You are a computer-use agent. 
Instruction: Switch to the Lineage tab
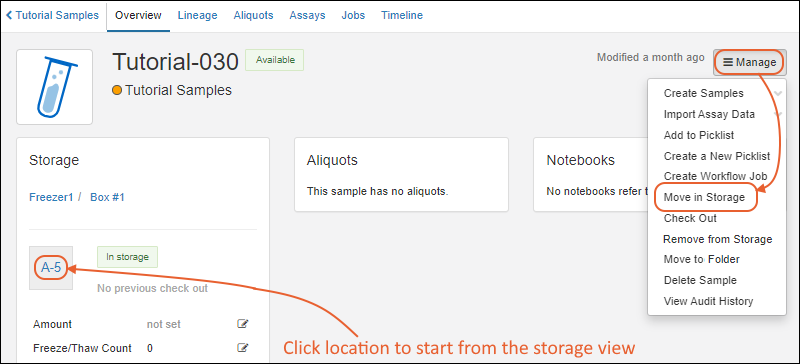[x=197, y=15]
